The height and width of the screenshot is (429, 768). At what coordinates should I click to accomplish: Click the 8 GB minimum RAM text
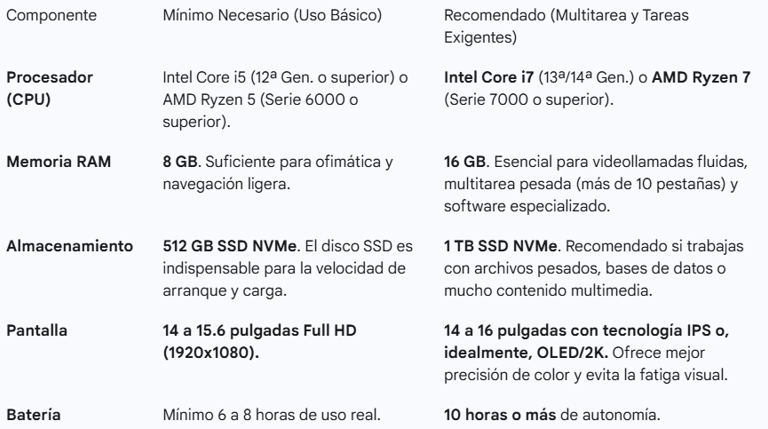[180, 162]
